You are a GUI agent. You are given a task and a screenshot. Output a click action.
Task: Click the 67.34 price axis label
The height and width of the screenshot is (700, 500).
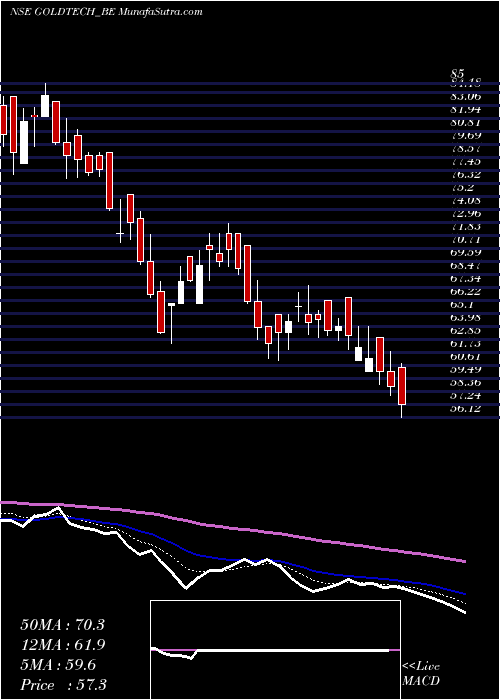coord(466,279)
